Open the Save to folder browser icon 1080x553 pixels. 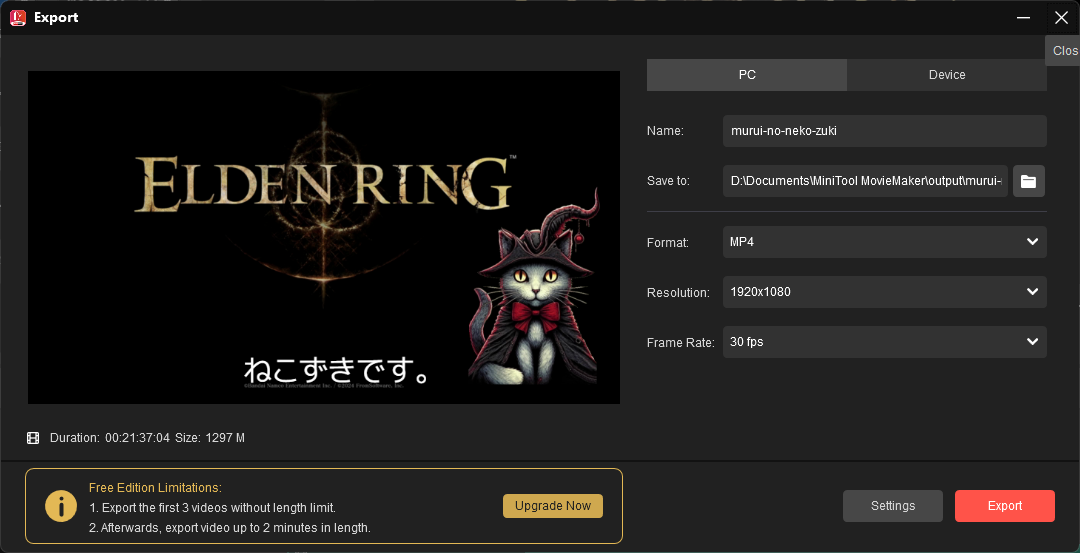[x=1028, y=181]
